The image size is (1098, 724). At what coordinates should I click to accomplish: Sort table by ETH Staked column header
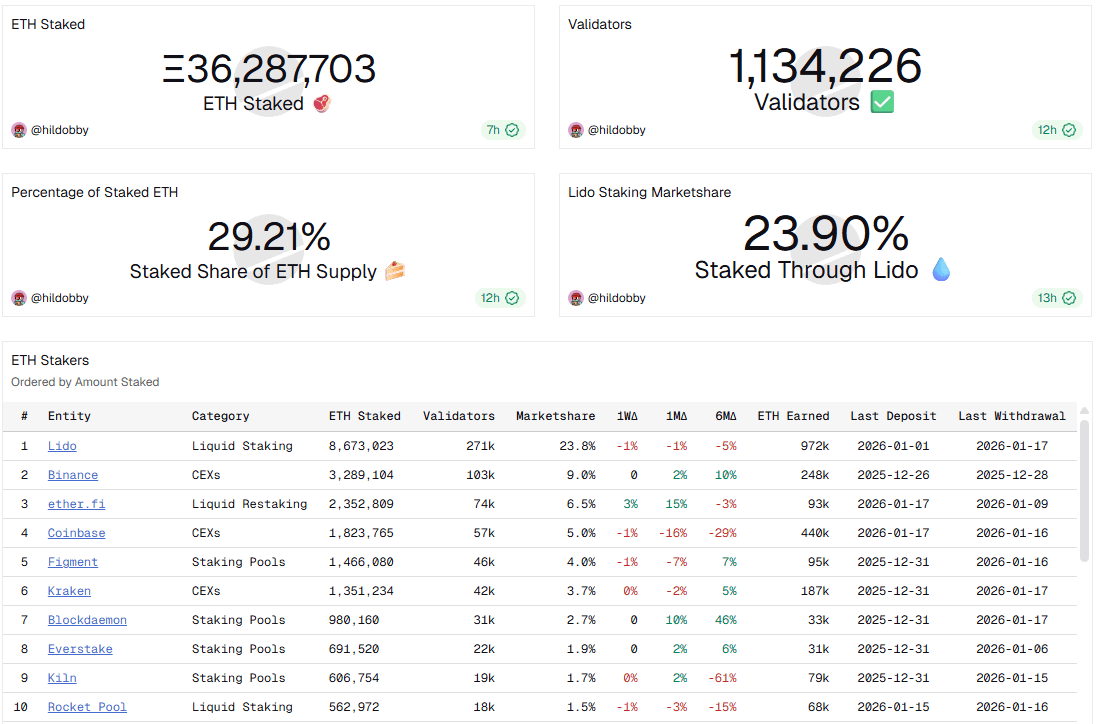point(364,416)
